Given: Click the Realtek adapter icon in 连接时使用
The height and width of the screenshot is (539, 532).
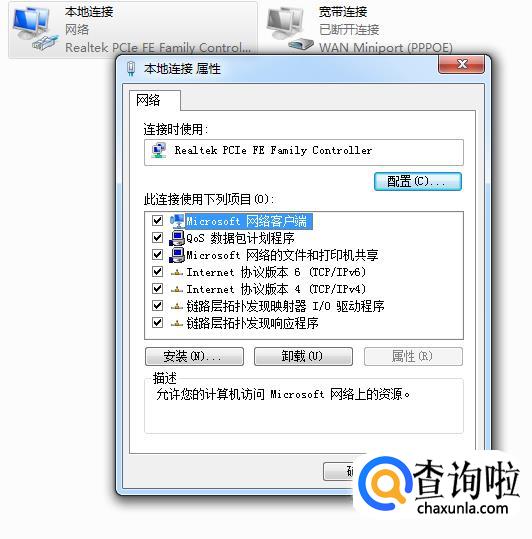Looking at the screenshot, I should 159,151.
